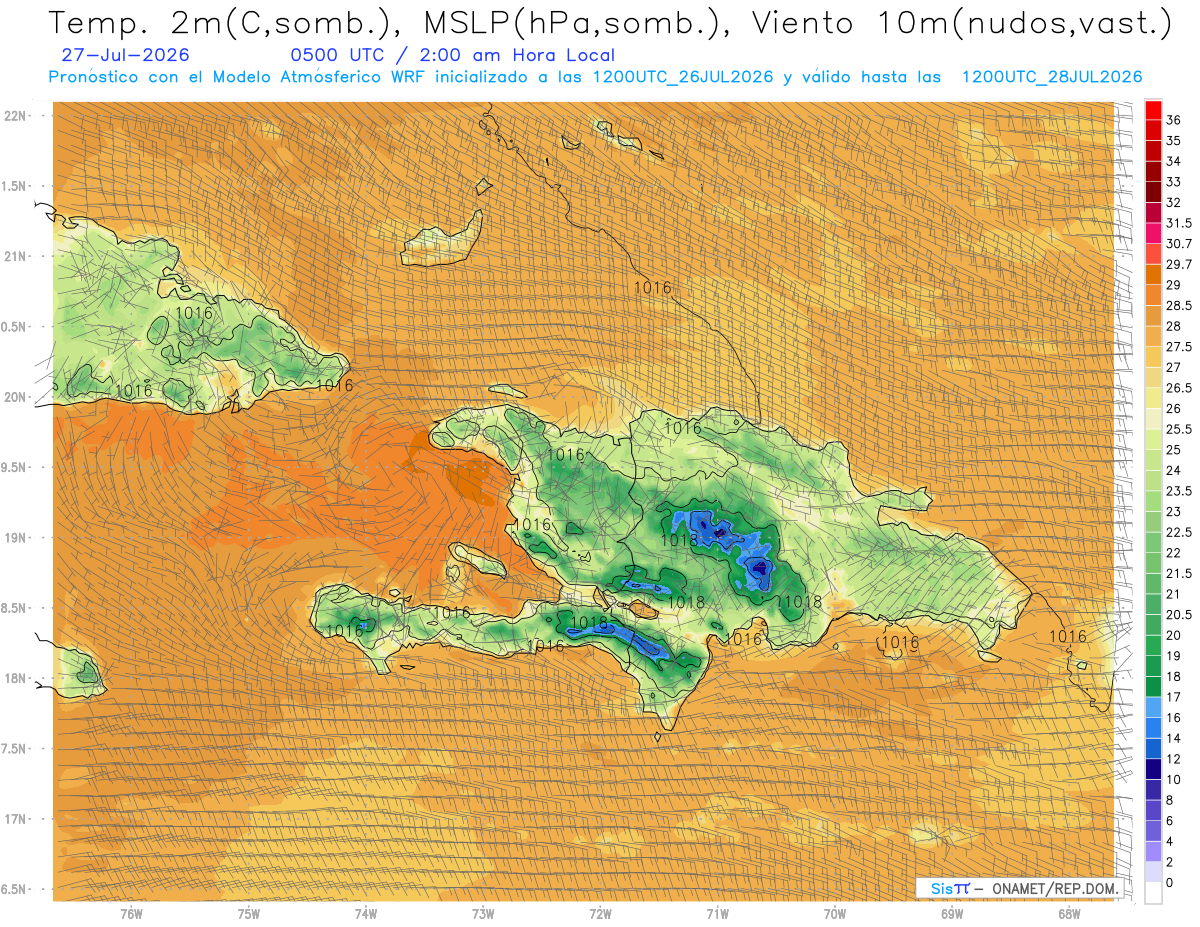
Task: Click the legend value "28.5"
Action: (x=1179, y=306)
